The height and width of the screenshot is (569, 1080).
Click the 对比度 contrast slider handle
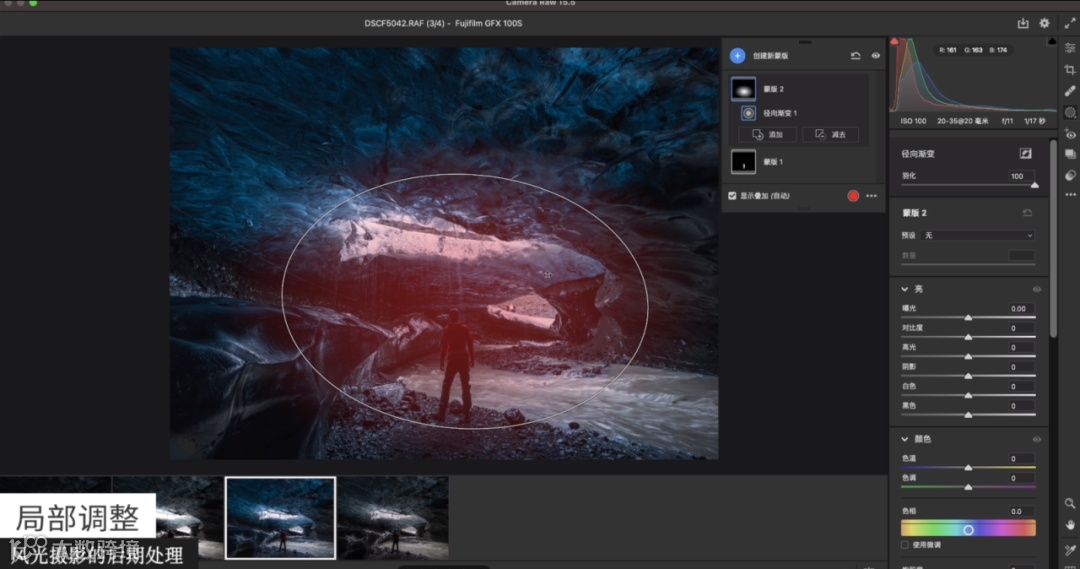[x=968, y=337]
